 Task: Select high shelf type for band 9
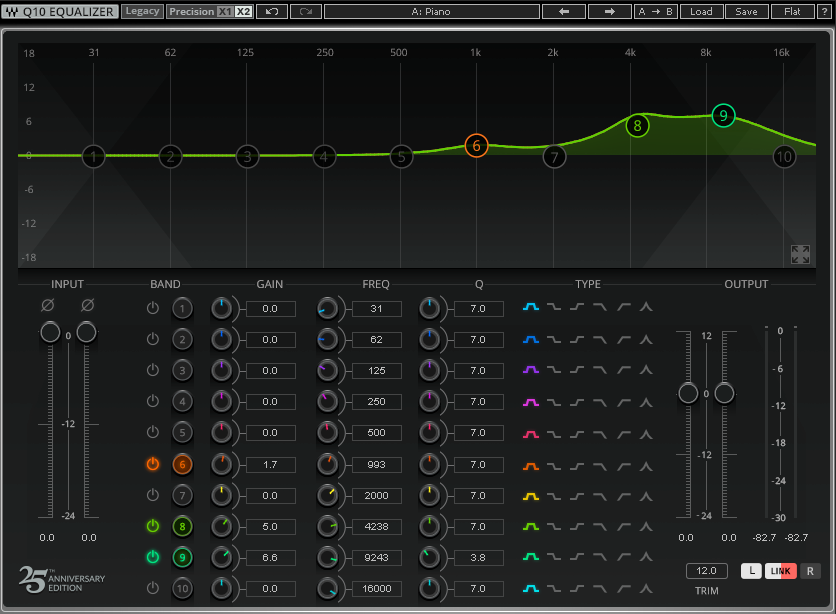577,557
